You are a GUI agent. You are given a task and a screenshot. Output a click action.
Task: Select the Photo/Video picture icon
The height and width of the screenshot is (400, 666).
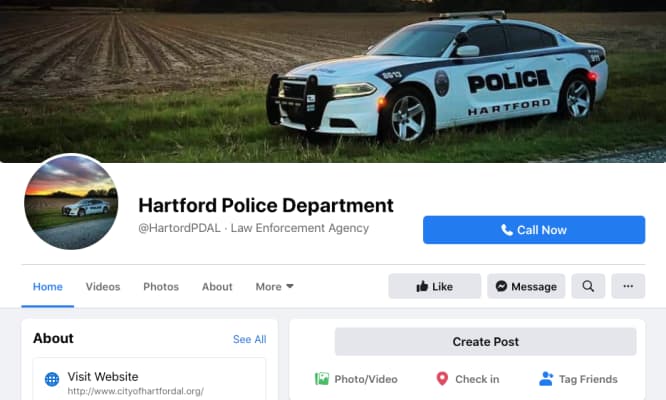pos(322,378)
